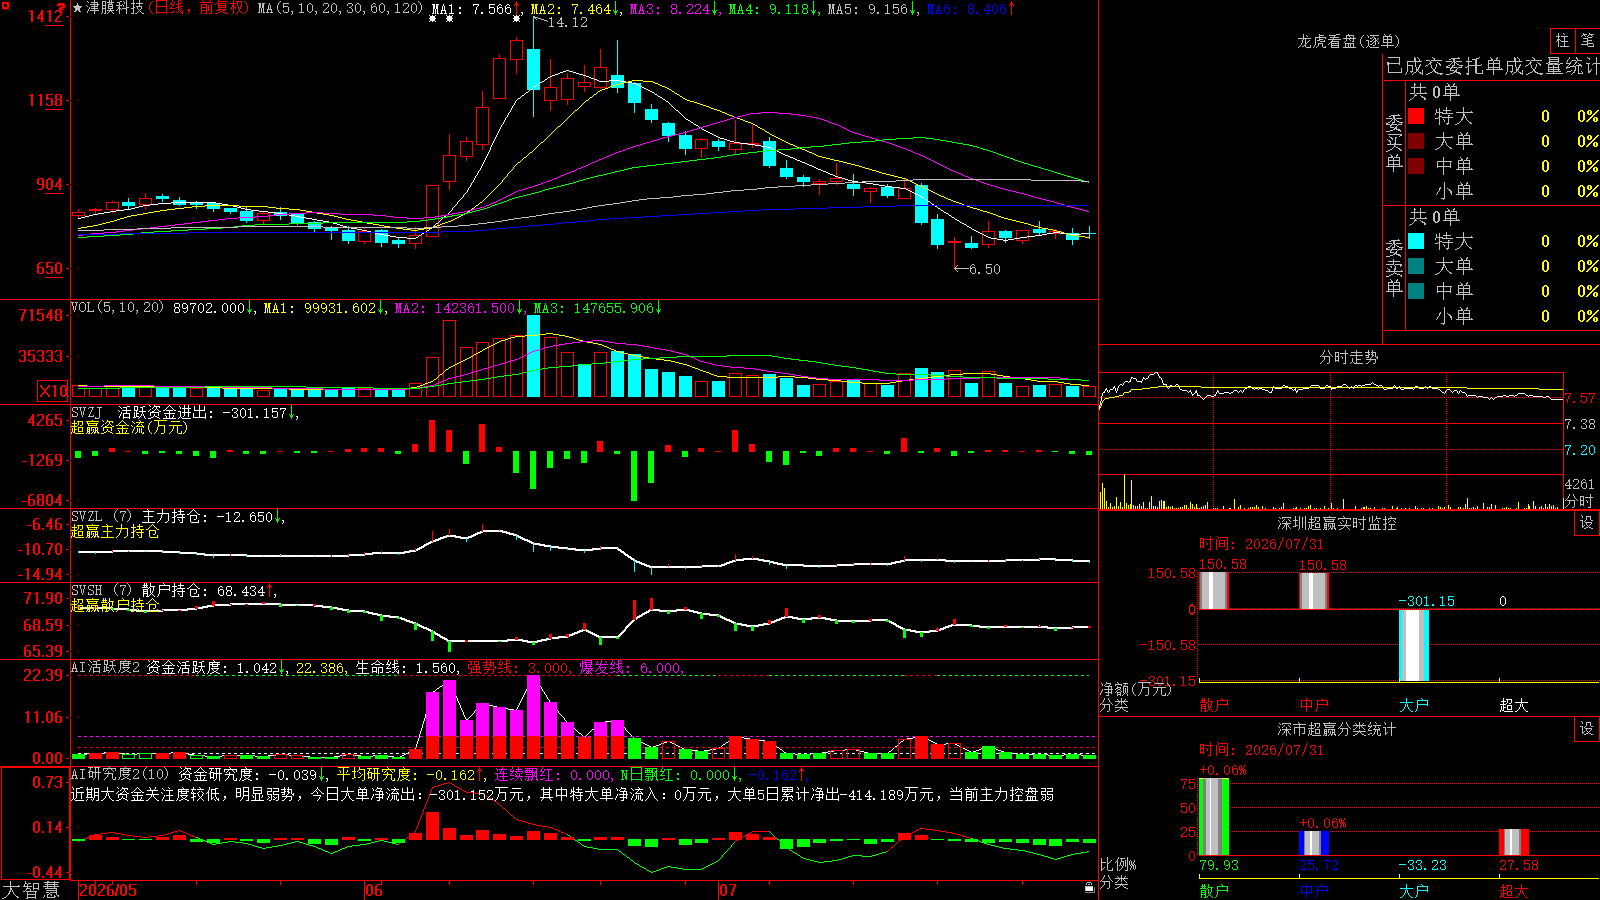The image size is (1600, 900).
Task: Click the 中户 category label in 深市超赢分类统计
Action: pos(1314,891)
